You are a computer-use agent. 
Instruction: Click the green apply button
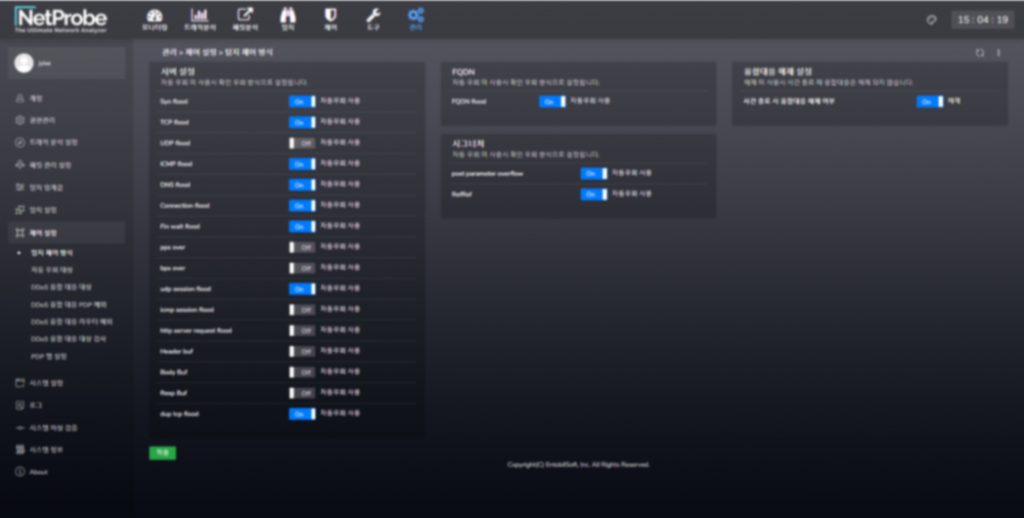click(162, 453)
